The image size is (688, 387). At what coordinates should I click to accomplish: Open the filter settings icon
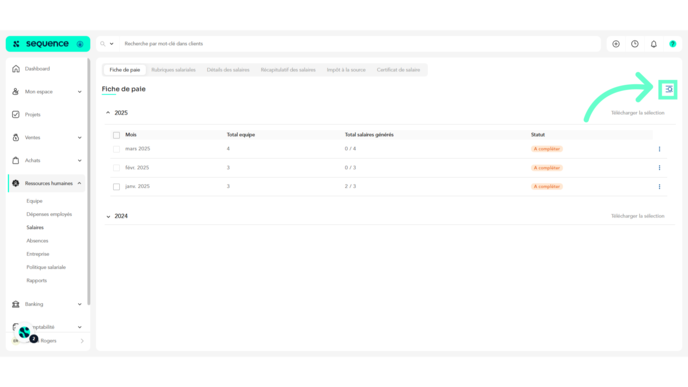pyautogui.click(x=668, y=90)
